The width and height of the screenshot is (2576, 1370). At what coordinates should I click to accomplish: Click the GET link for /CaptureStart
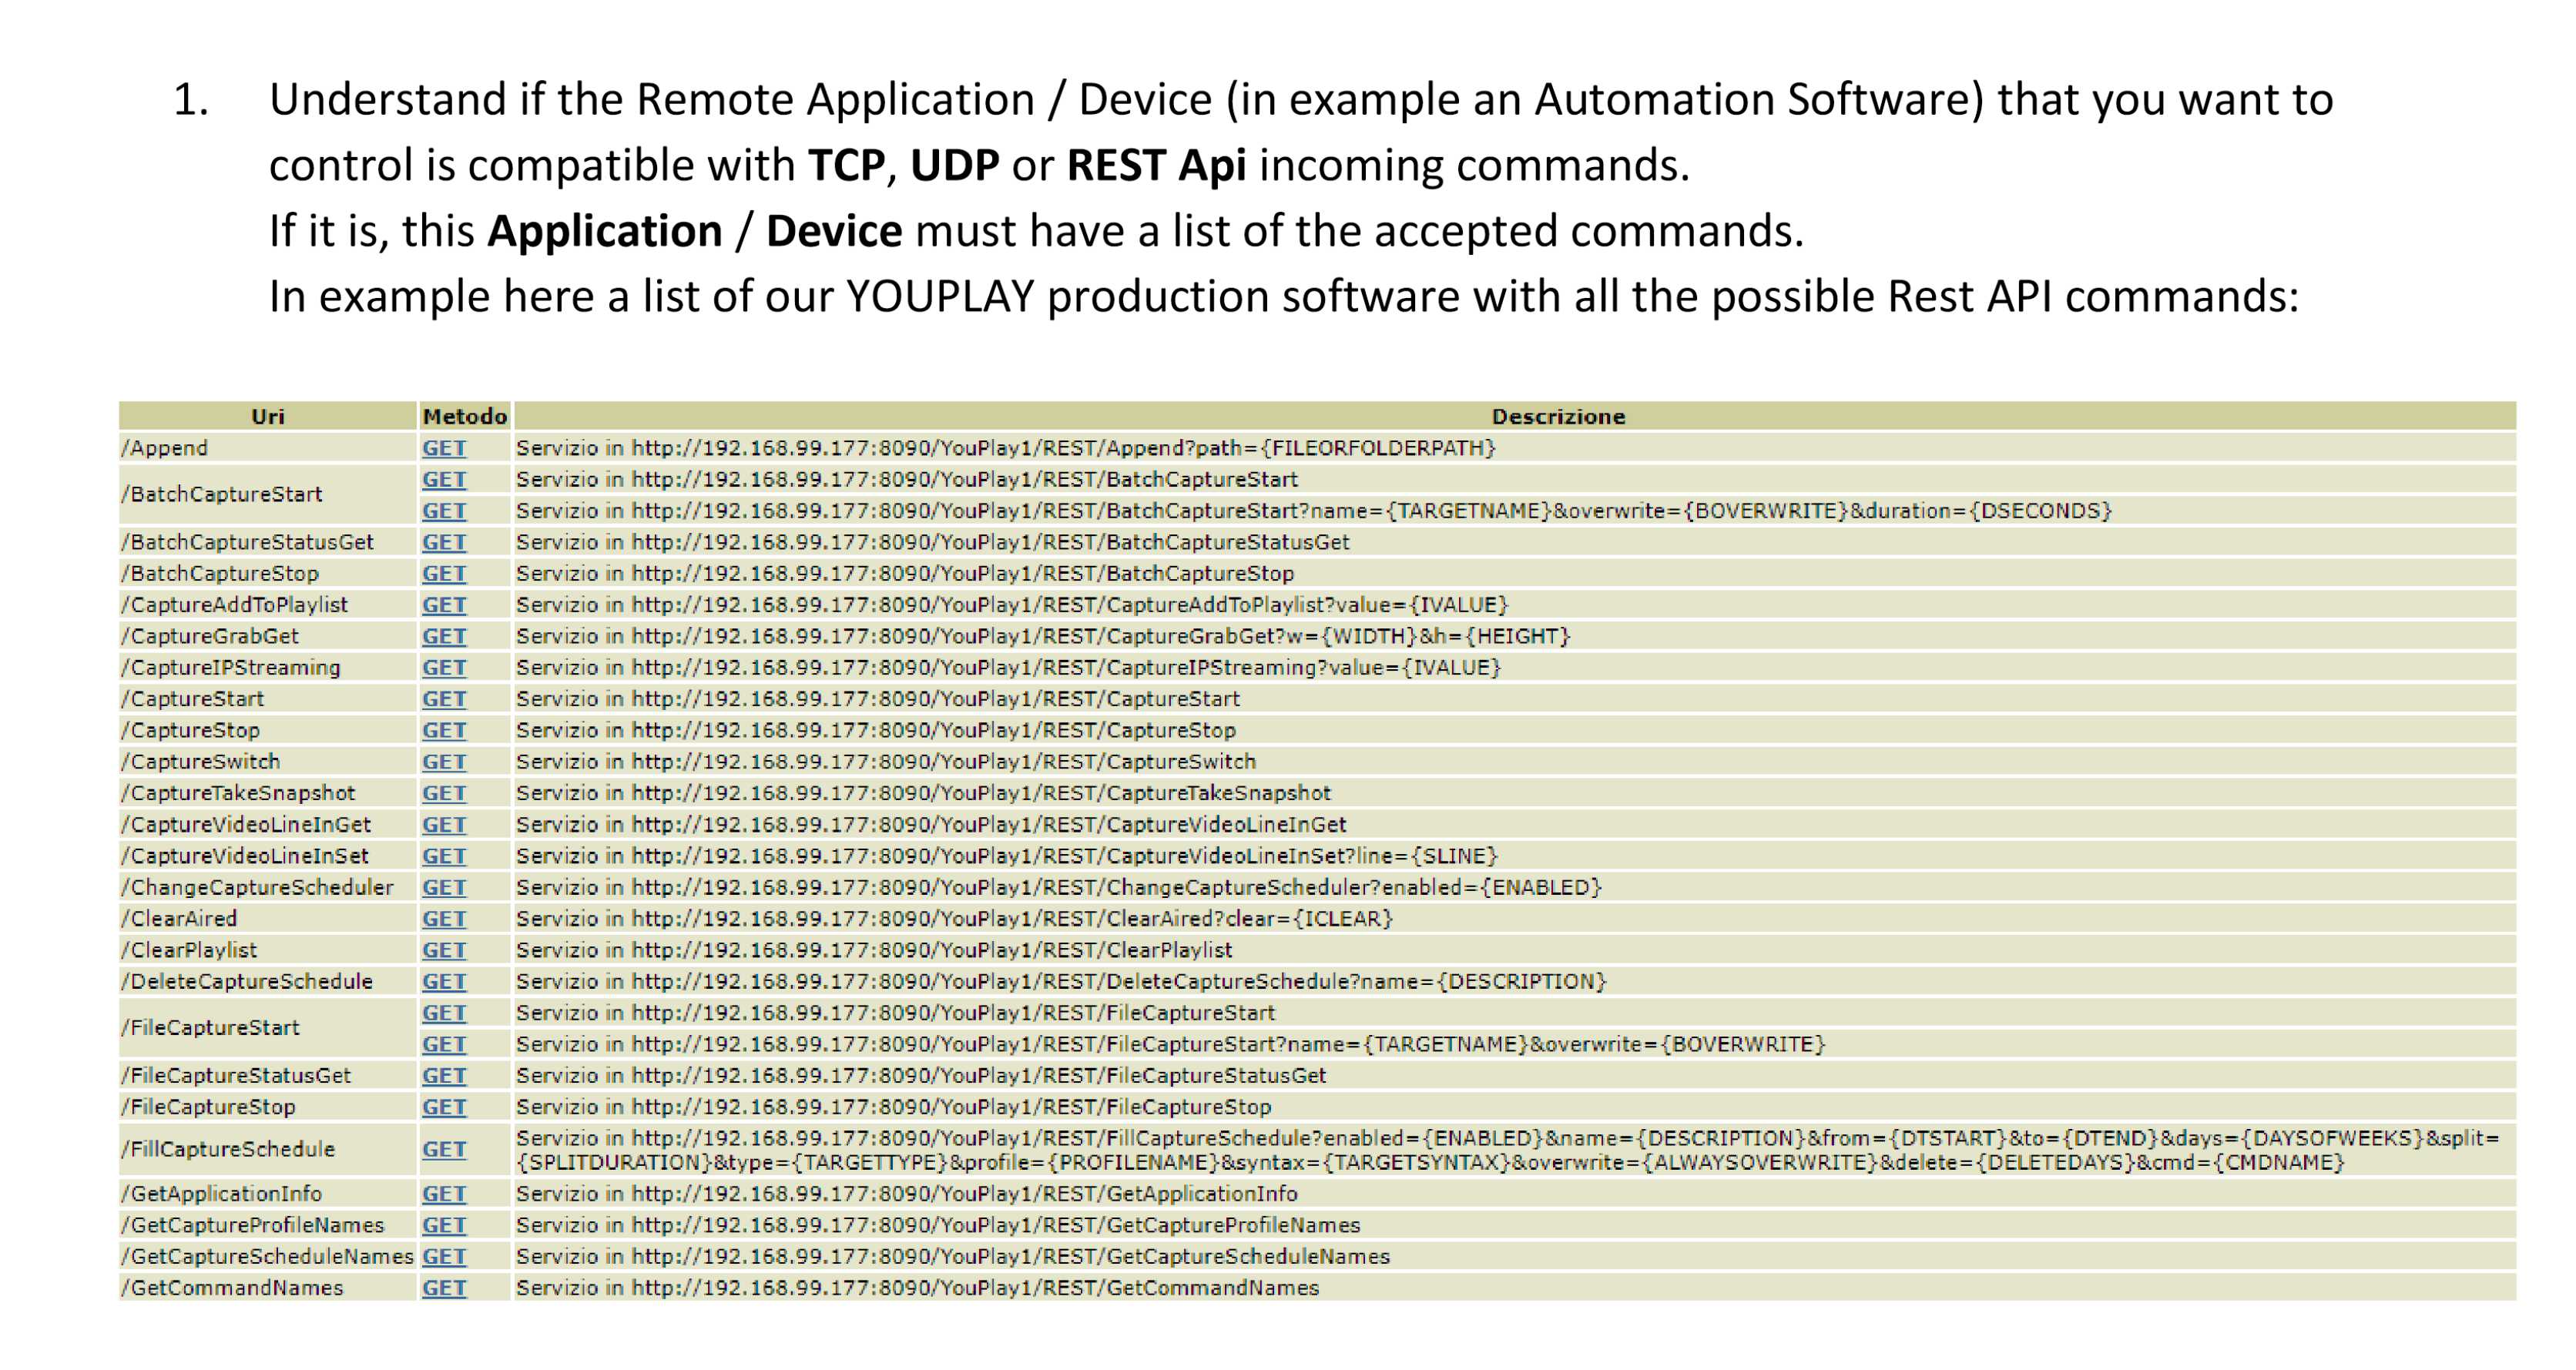(443, 699)
